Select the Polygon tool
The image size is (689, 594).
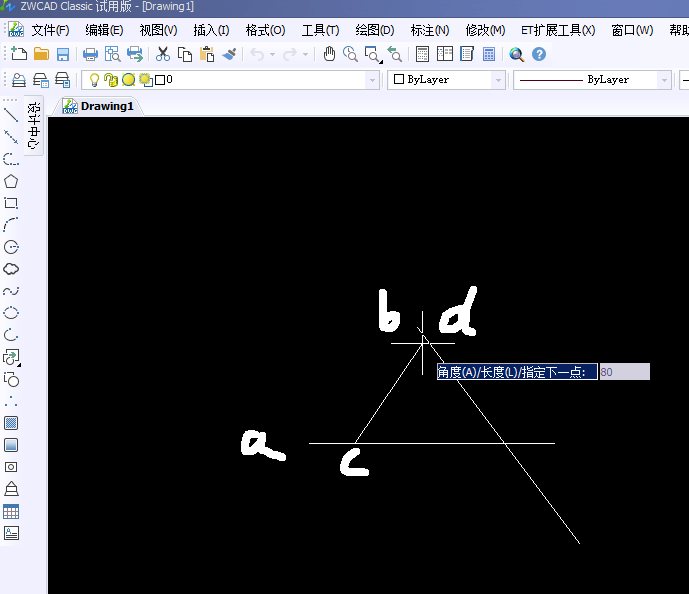point(12,181)
